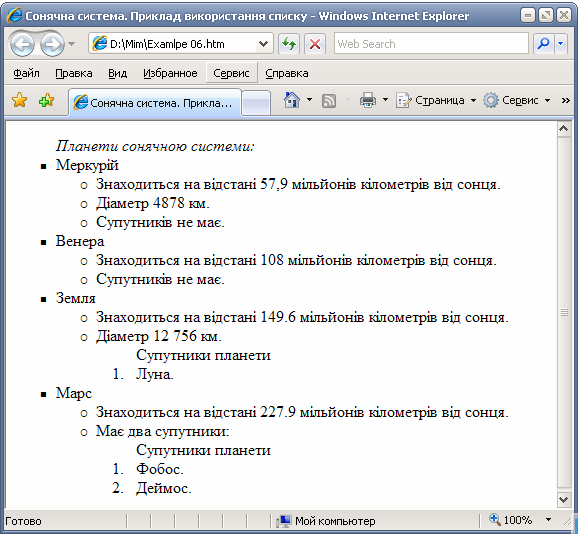Click the line mentioning 57,9 мільйонів кілометрів

(298, 184)
